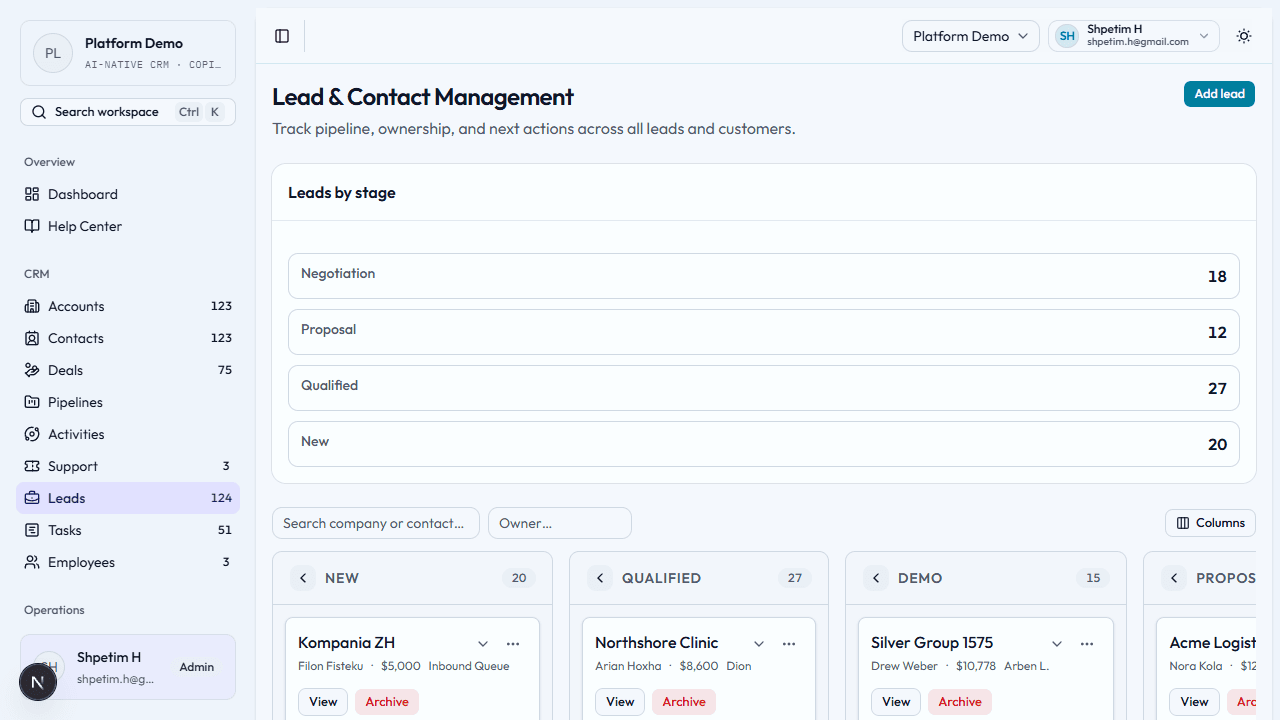Open the Support section

[71, 466]
